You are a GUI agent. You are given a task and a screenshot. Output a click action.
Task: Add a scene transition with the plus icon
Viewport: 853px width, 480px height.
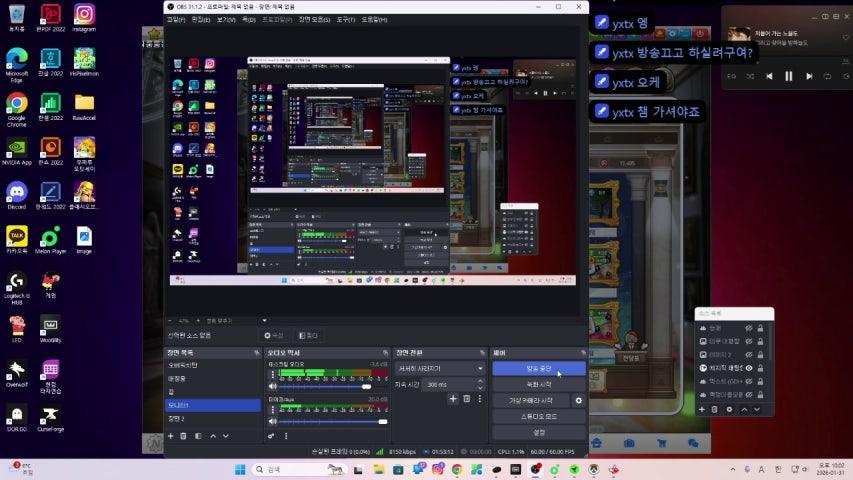point(452,399)
